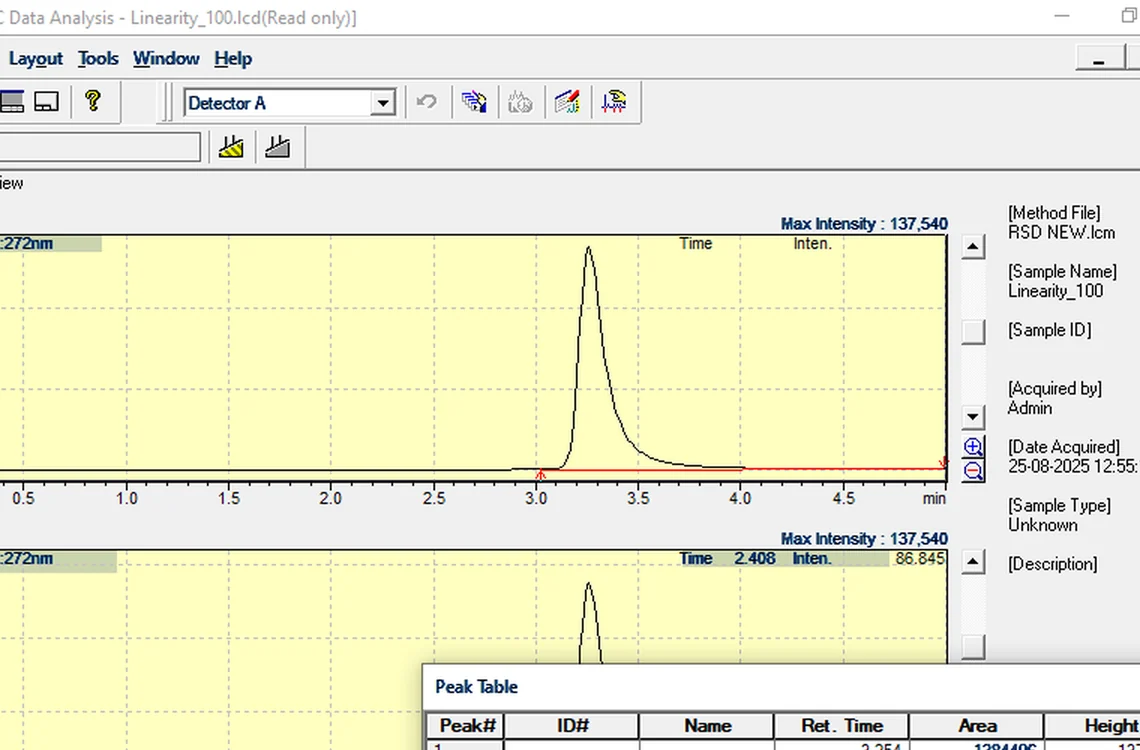Click the empty text field beside the peak icons

(99, 147)
